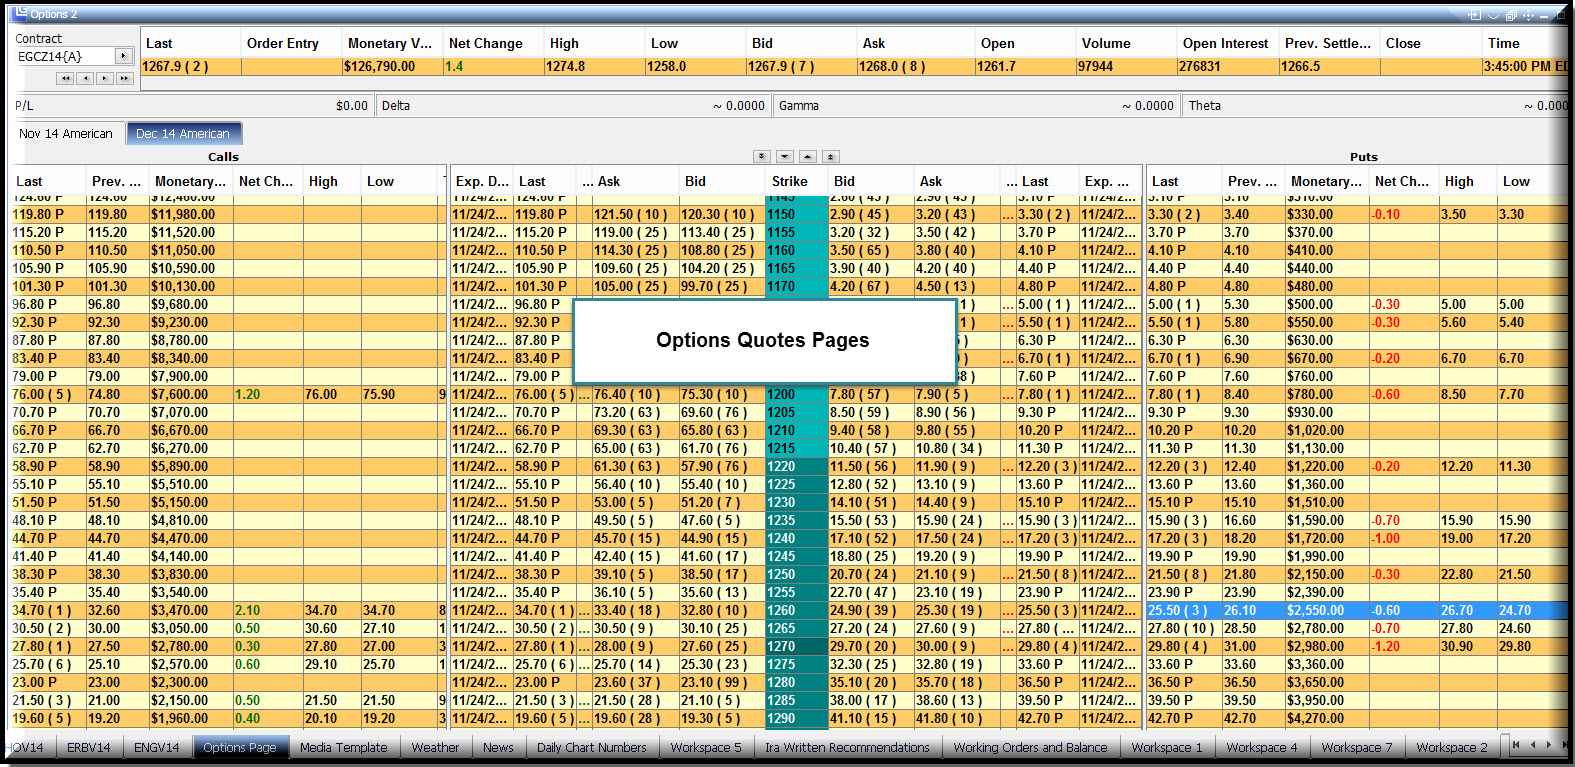
Task: Click the put Bid 24.90 ( 39 ) cell
Action: pyautogui.click(x=870, y=610)
